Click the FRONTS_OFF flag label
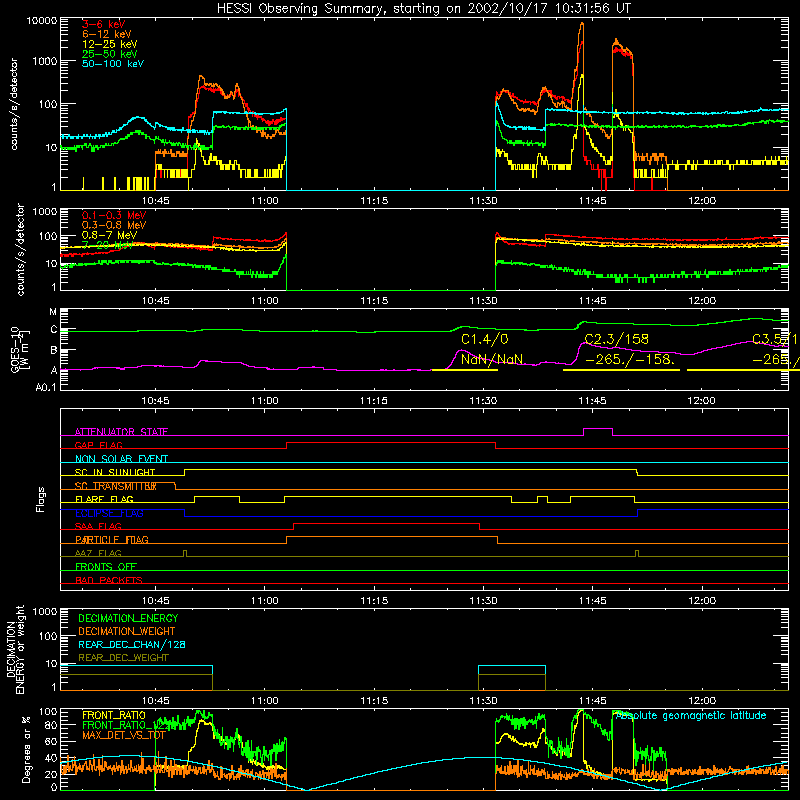The image size is (800, 800). (106, 567)
